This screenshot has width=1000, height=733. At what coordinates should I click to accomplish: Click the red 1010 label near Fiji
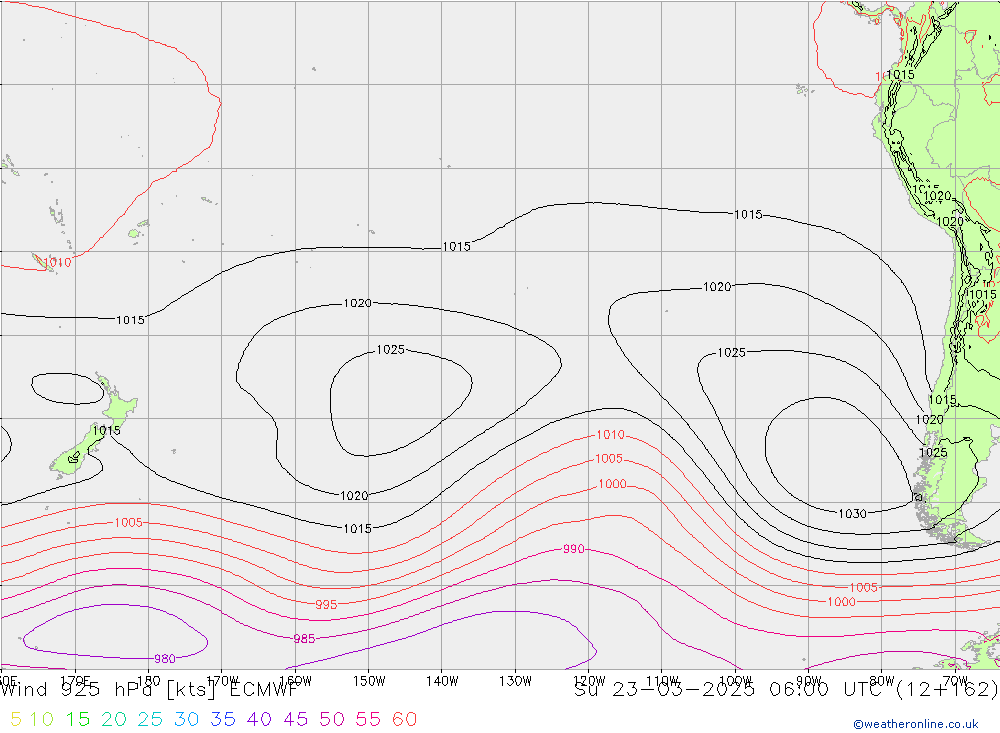(57, 262)
